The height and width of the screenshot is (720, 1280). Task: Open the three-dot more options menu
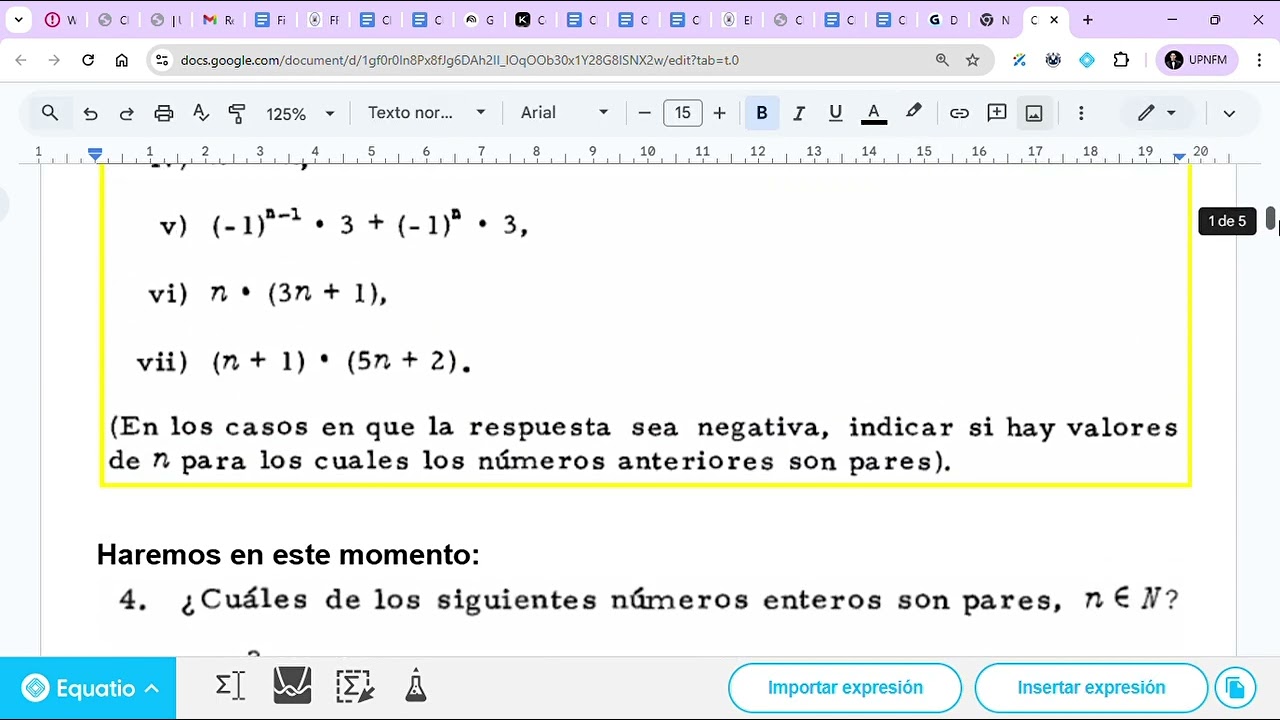pos(1081,113)
